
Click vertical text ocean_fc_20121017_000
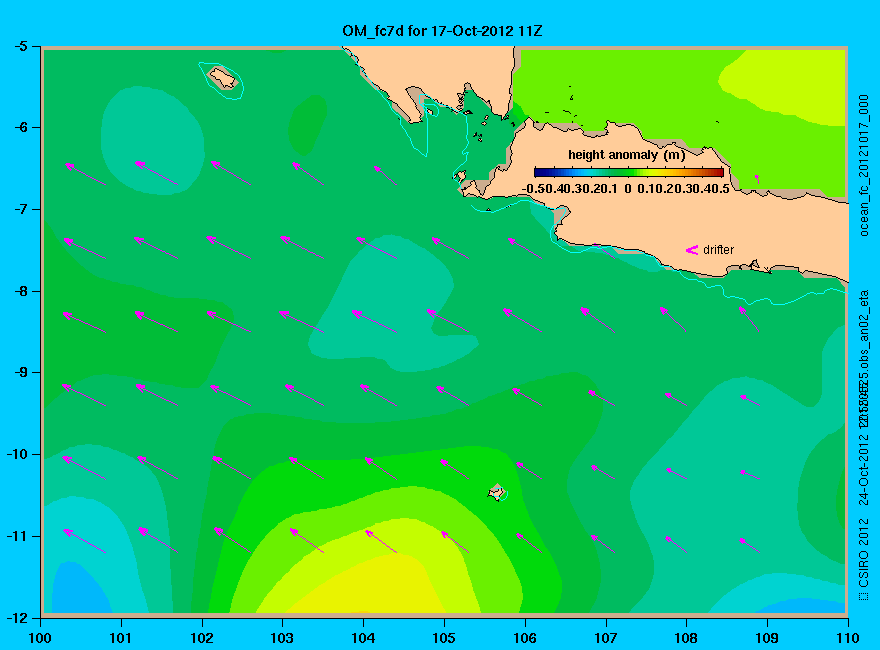coord(864,166)
